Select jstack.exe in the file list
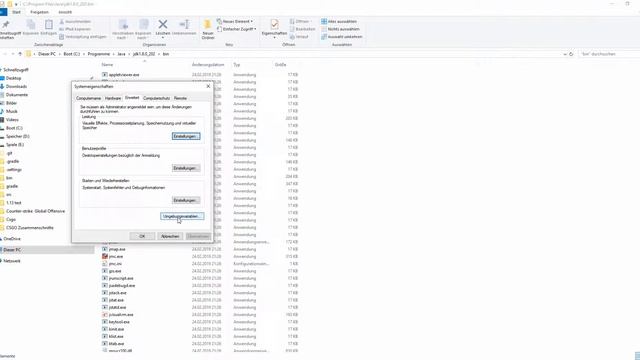640x360 pixels. (118, 293)
